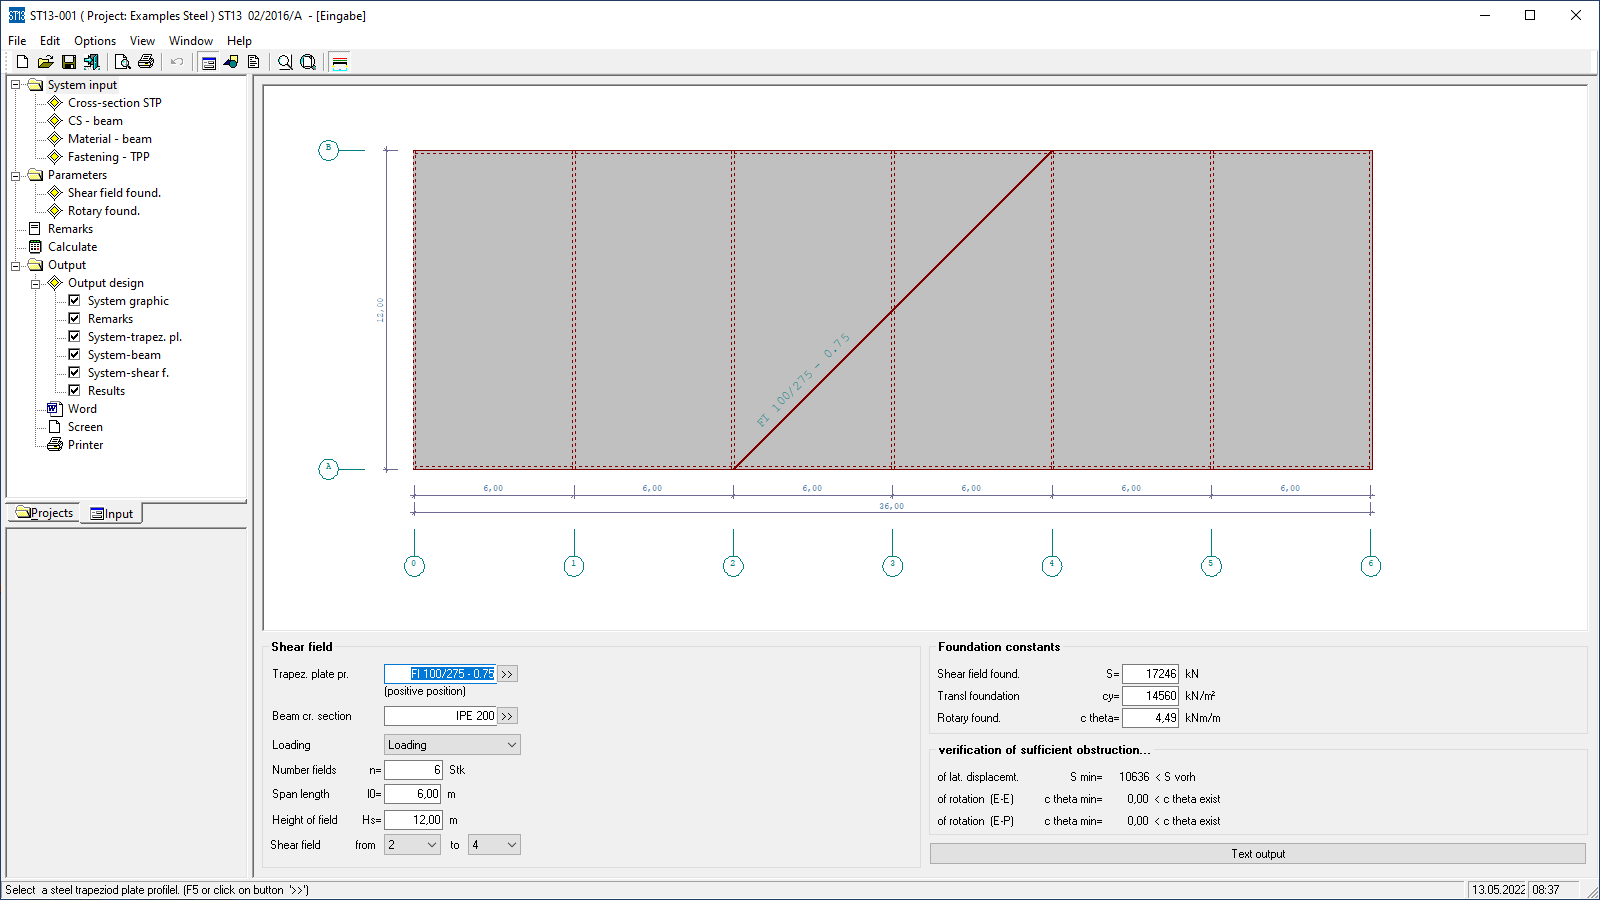Open the Options menu

(95, 41)
